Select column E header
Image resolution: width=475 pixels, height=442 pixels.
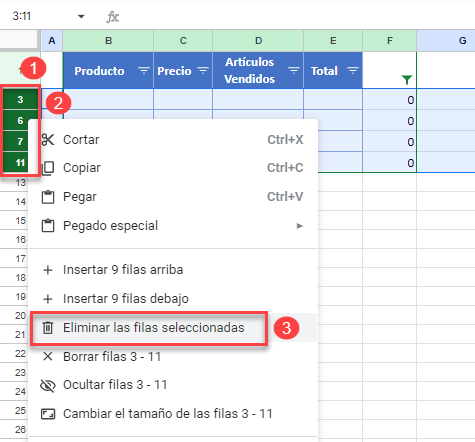(x=333, y=41)
